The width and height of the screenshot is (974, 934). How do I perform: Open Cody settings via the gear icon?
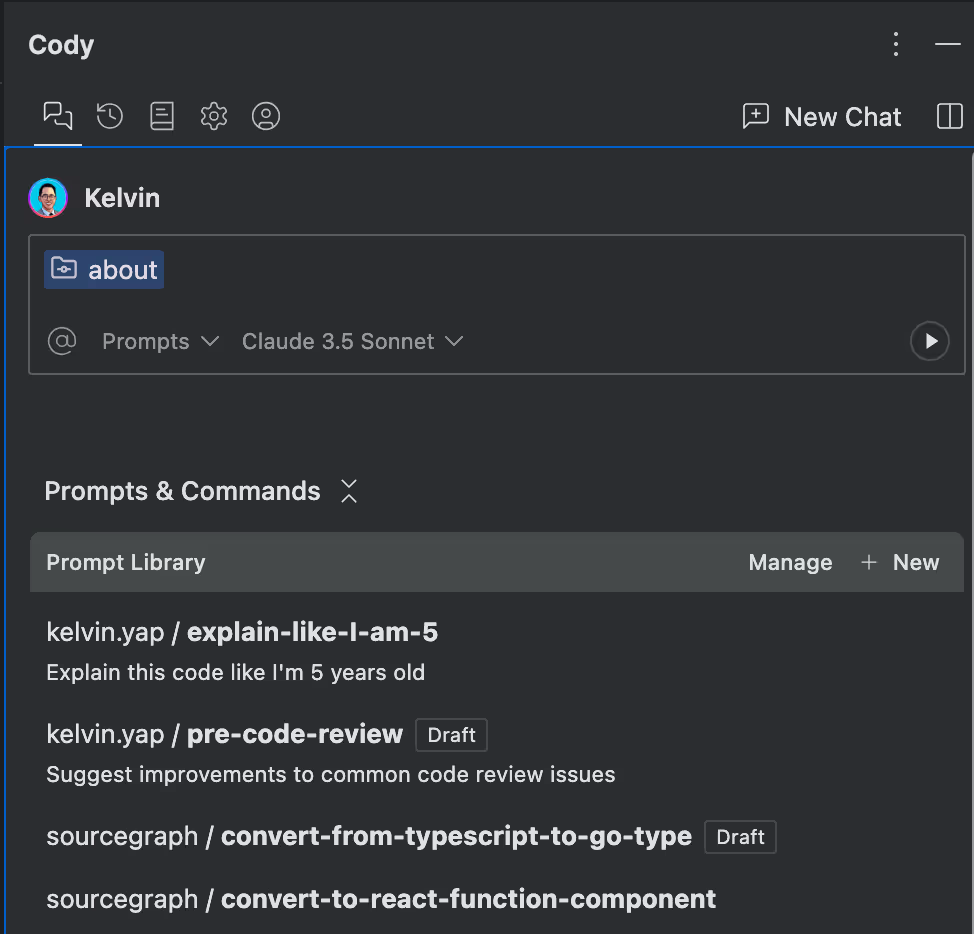point(213,116)
